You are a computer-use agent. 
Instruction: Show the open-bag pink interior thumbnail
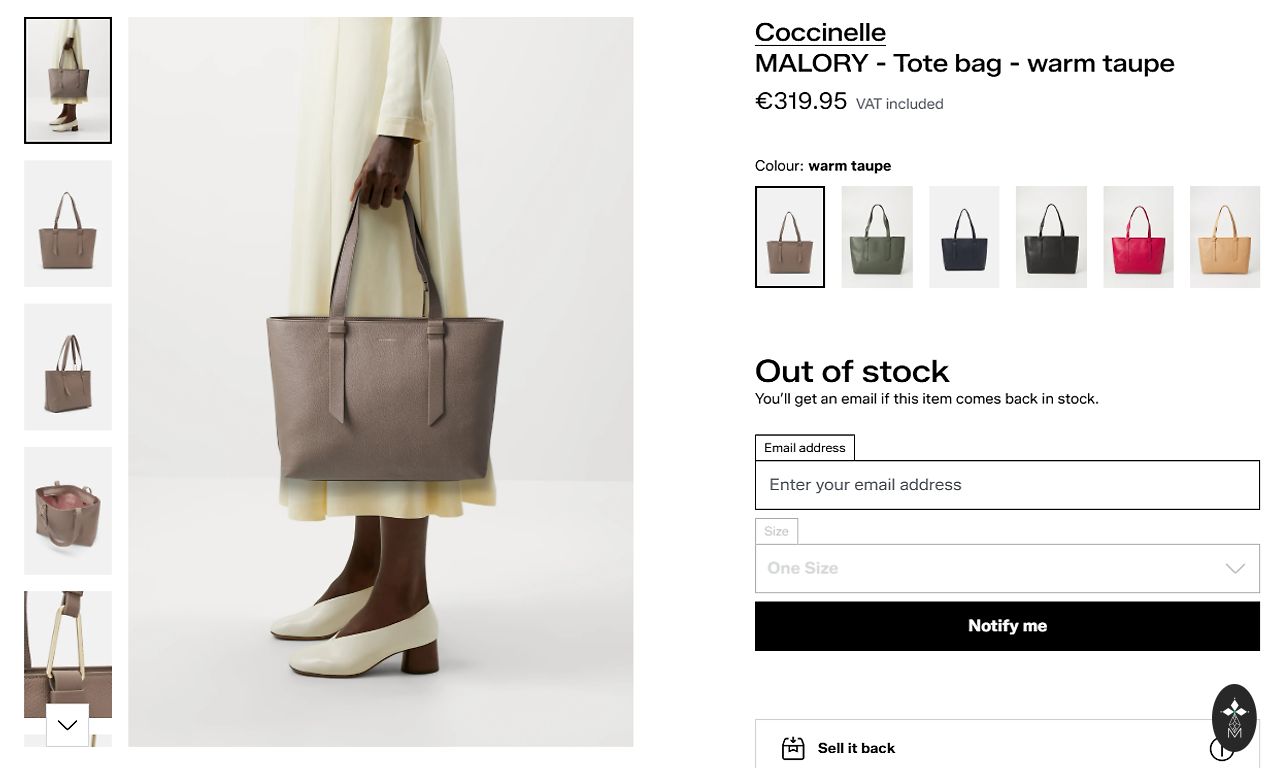pyautogui.click(x=68, y=510)
